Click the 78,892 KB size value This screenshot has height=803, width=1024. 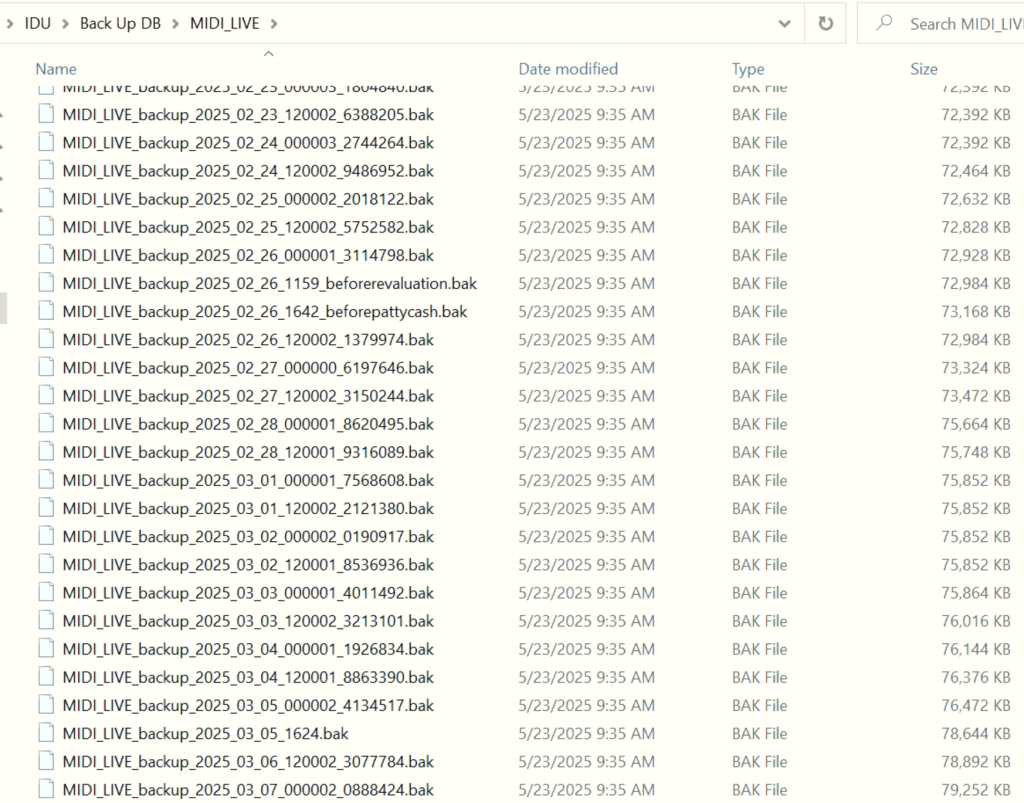pyautogui.click(x=976, y=761)
